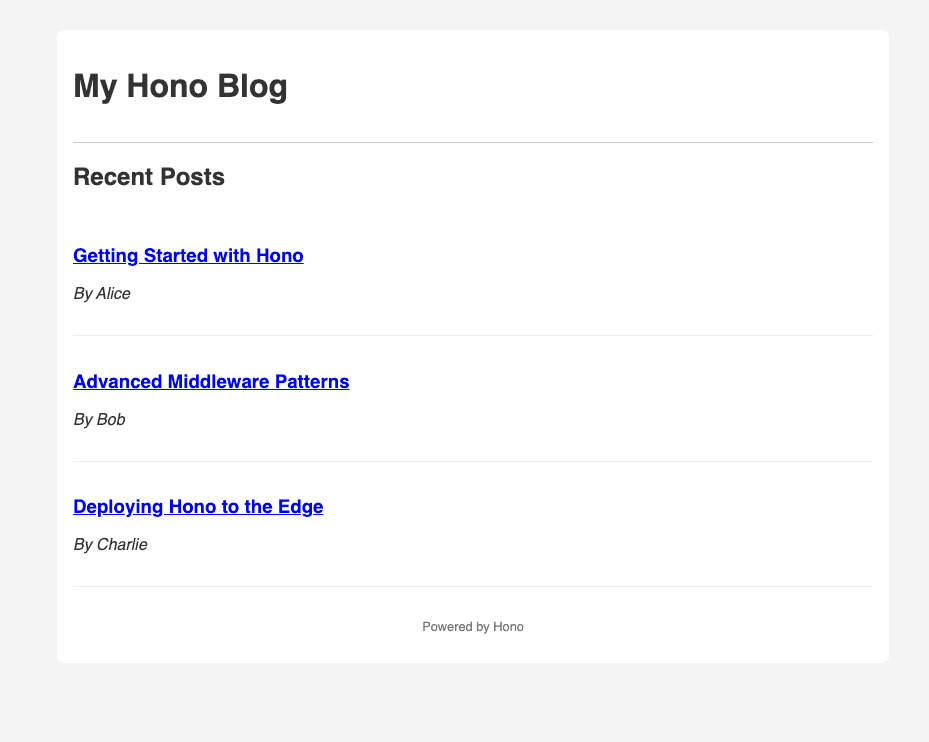This screenshot has height=742, width=929.
Task: Click the divider line below the blog title
Action: point(473,143)
